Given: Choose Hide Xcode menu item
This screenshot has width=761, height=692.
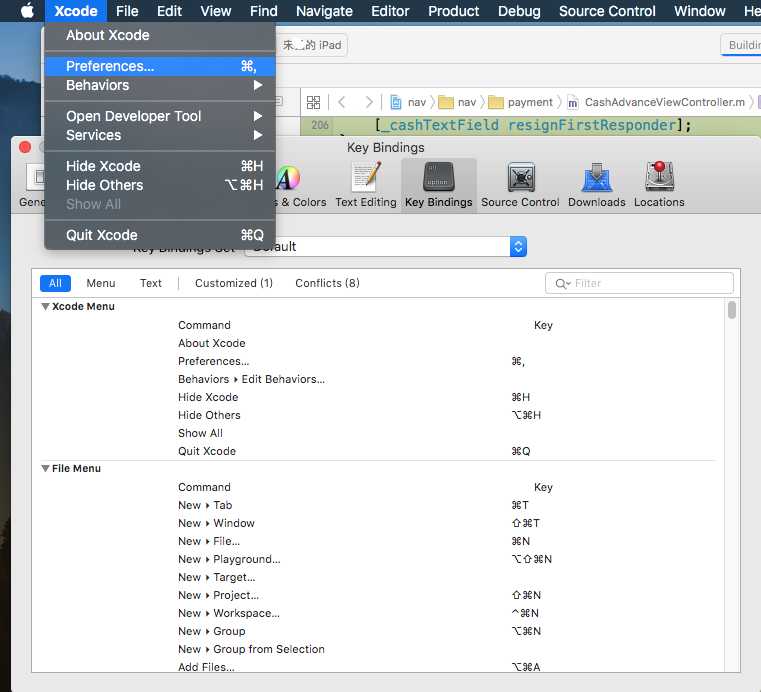Looking at the screenshot, I should pos(160,166).
